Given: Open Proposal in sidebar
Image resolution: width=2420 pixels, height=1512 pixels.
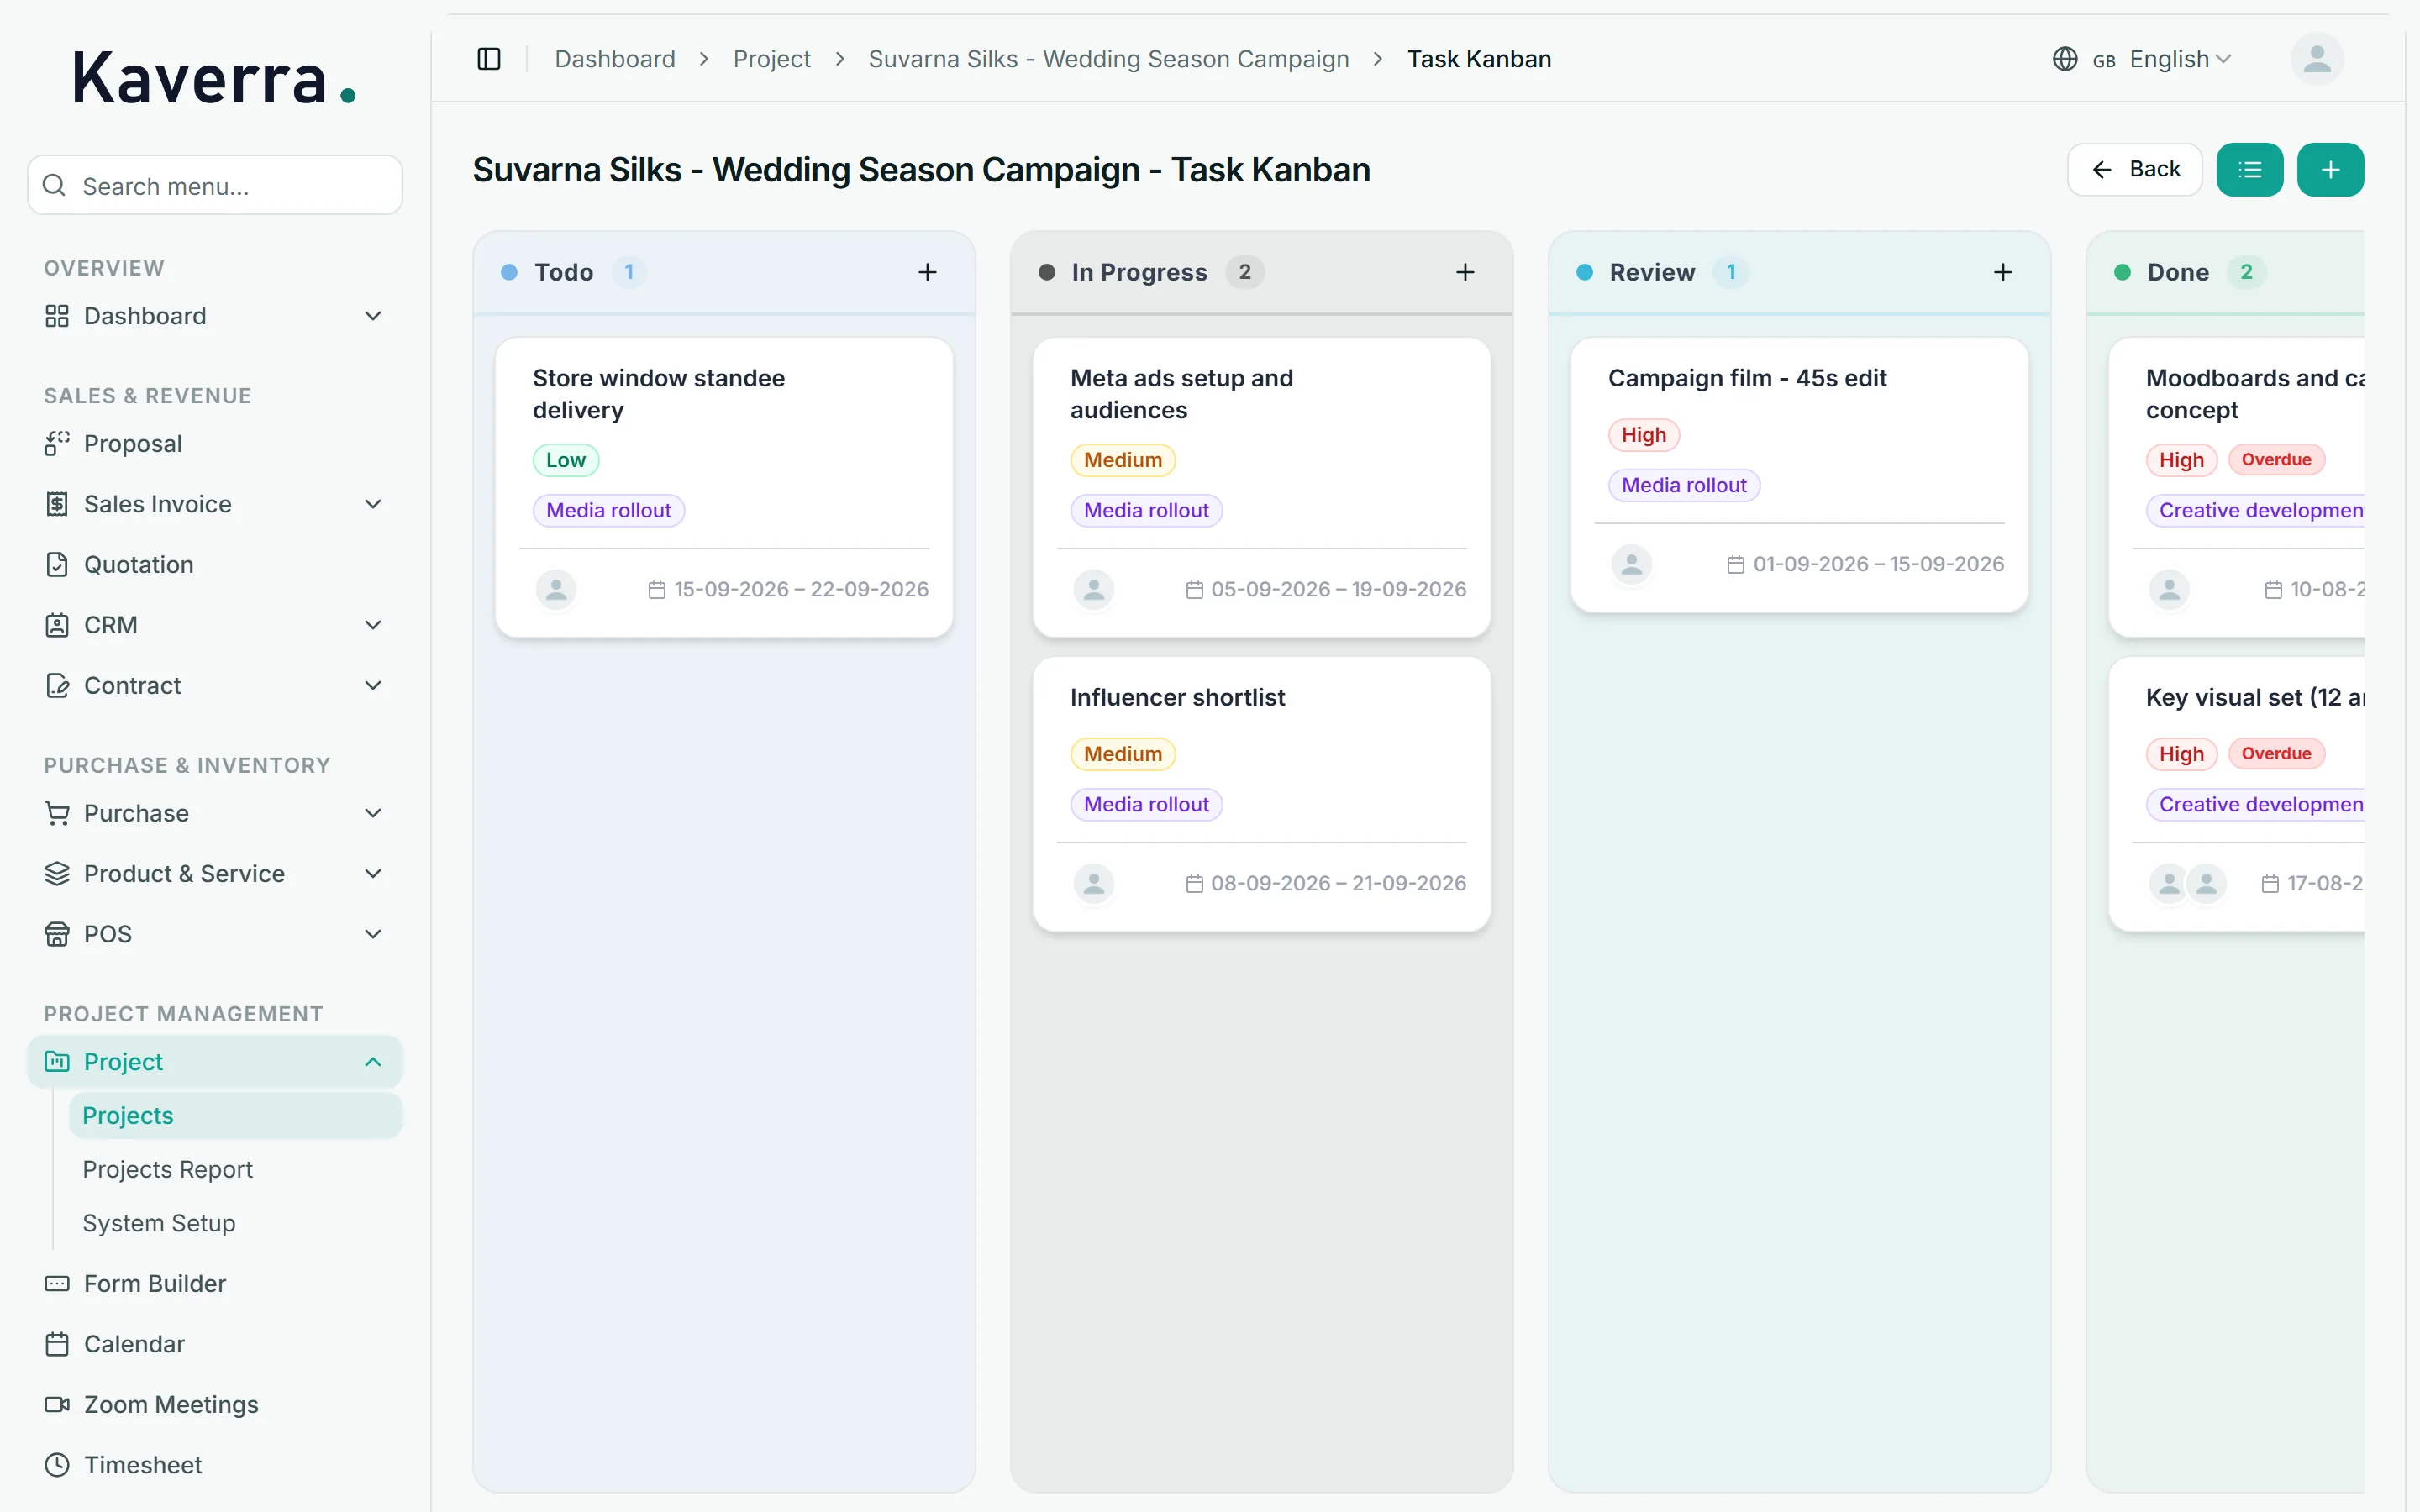Looking at the screenshot, I should click(214, 444).
